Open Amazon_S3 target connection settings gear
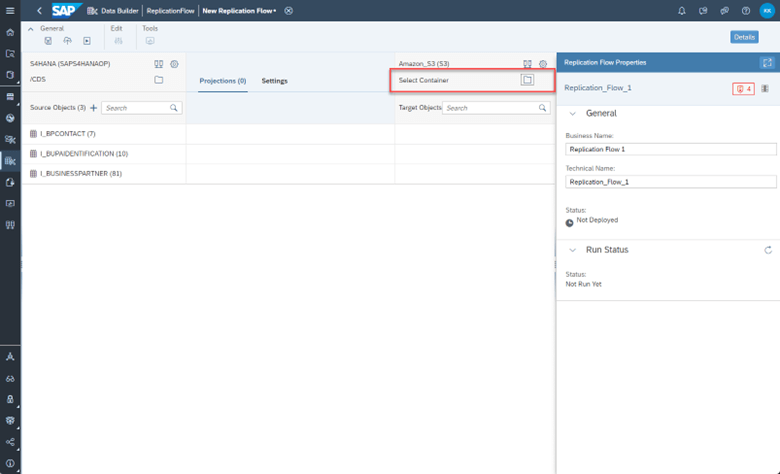 point(543,64)
